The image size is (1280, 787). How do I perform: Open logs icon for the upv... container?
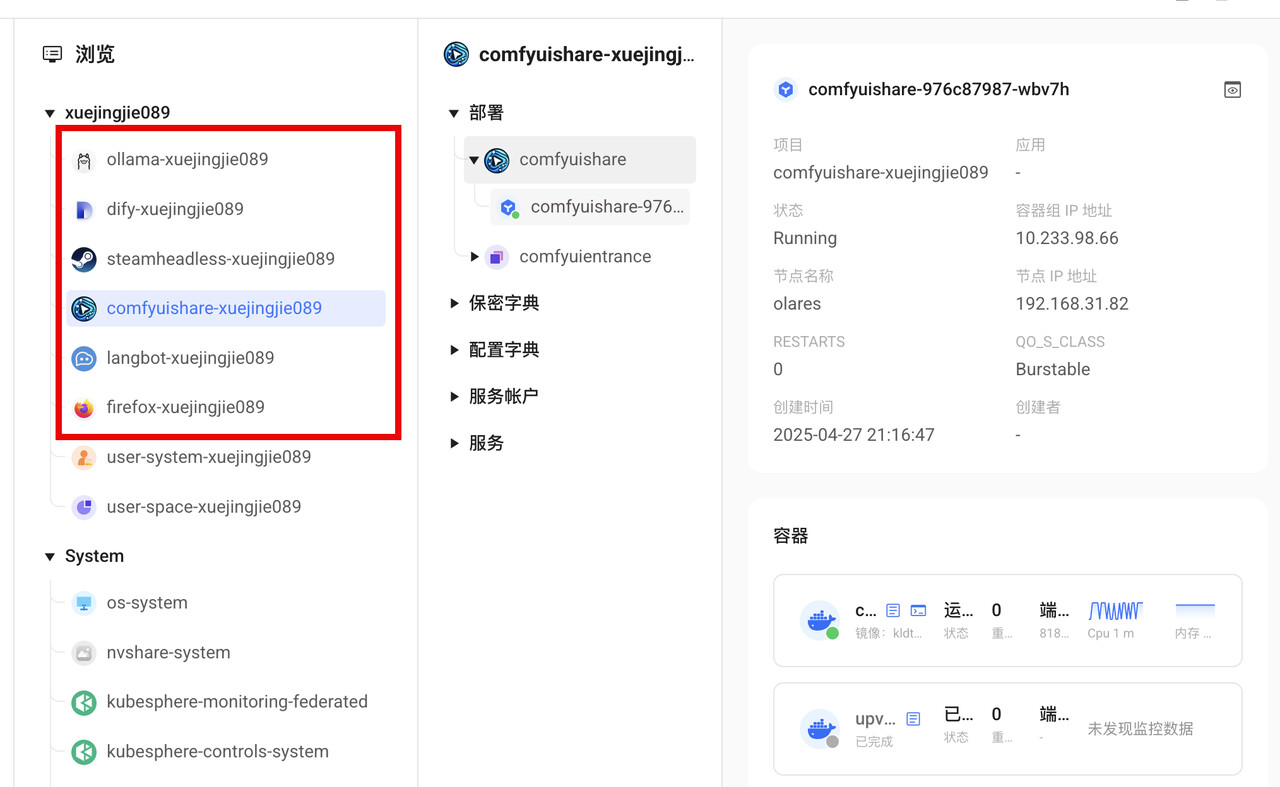click(x=913, y=719)
